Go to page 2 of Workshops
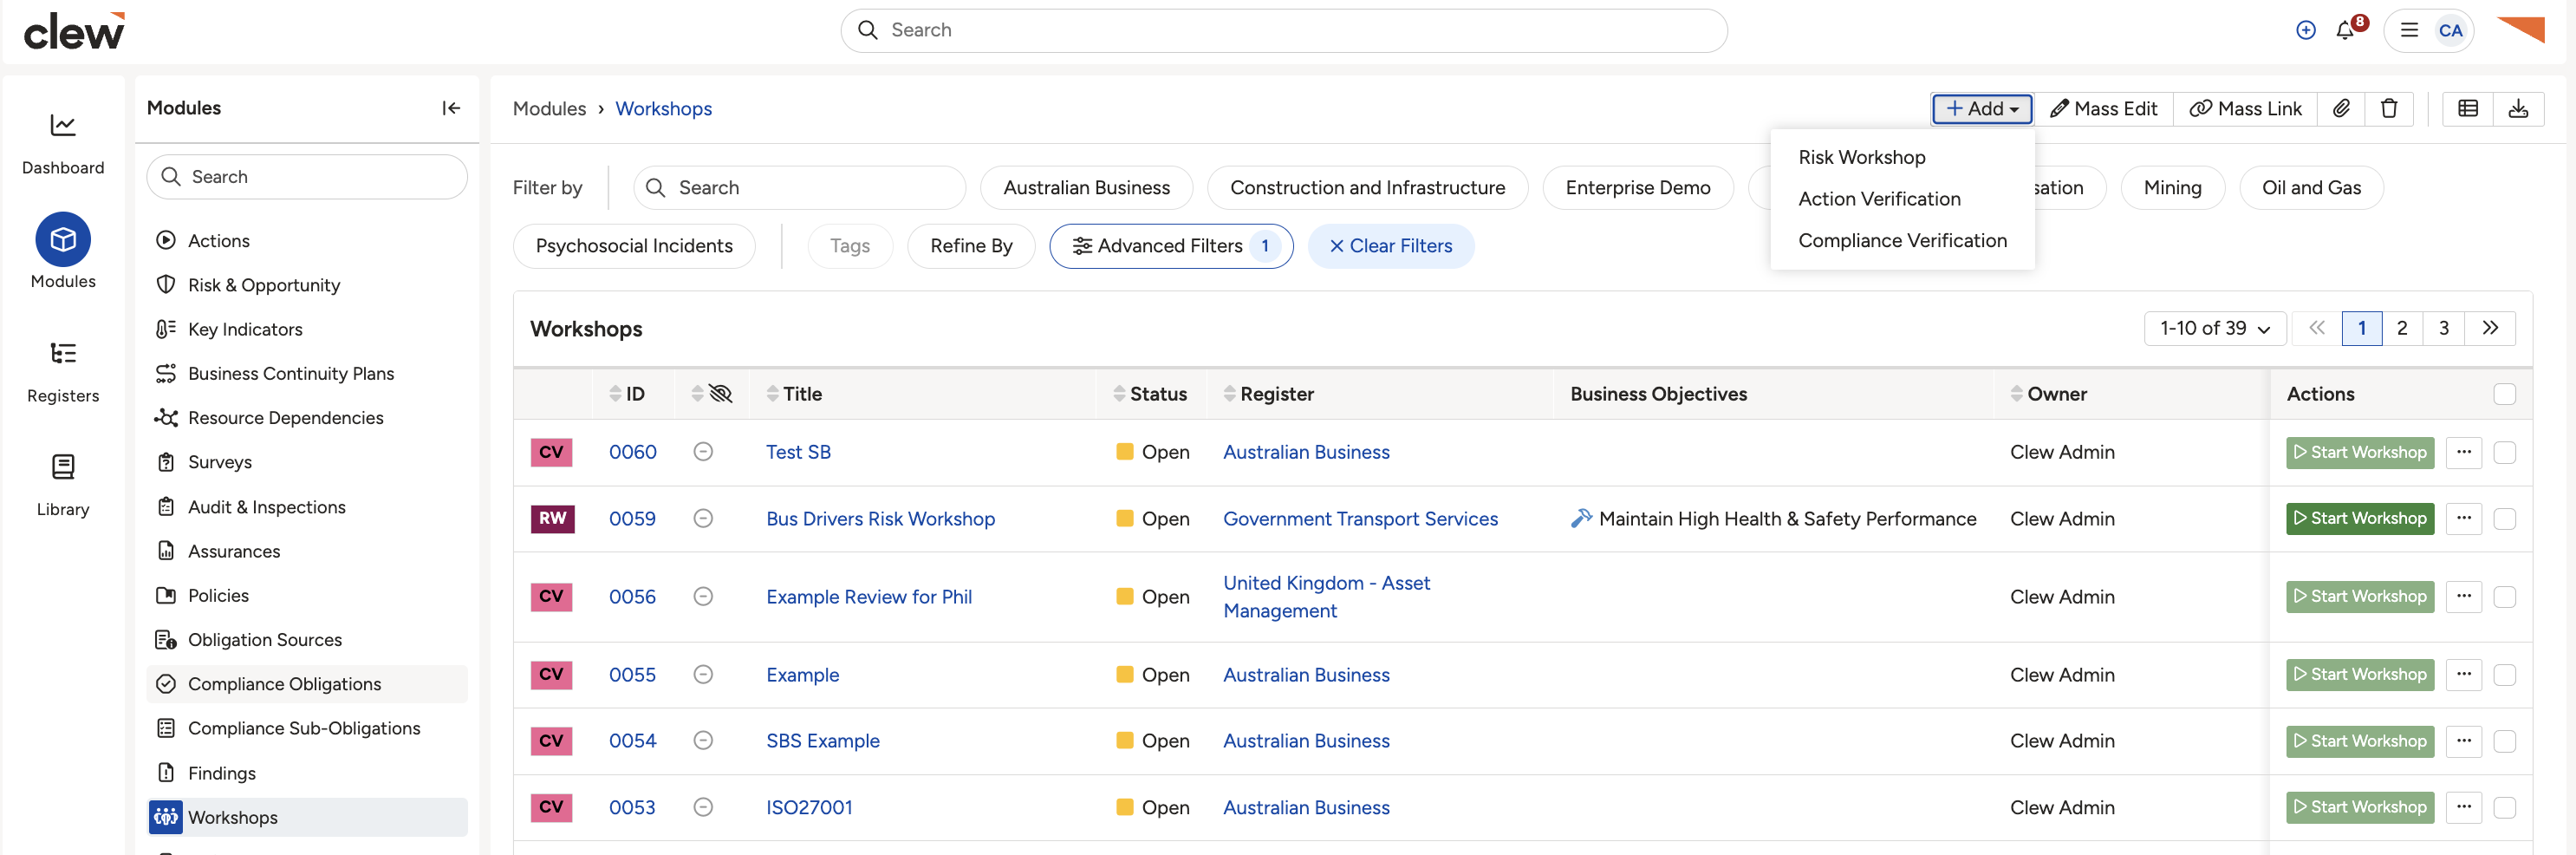2576x855 pixels. (x=2401, y=328)
